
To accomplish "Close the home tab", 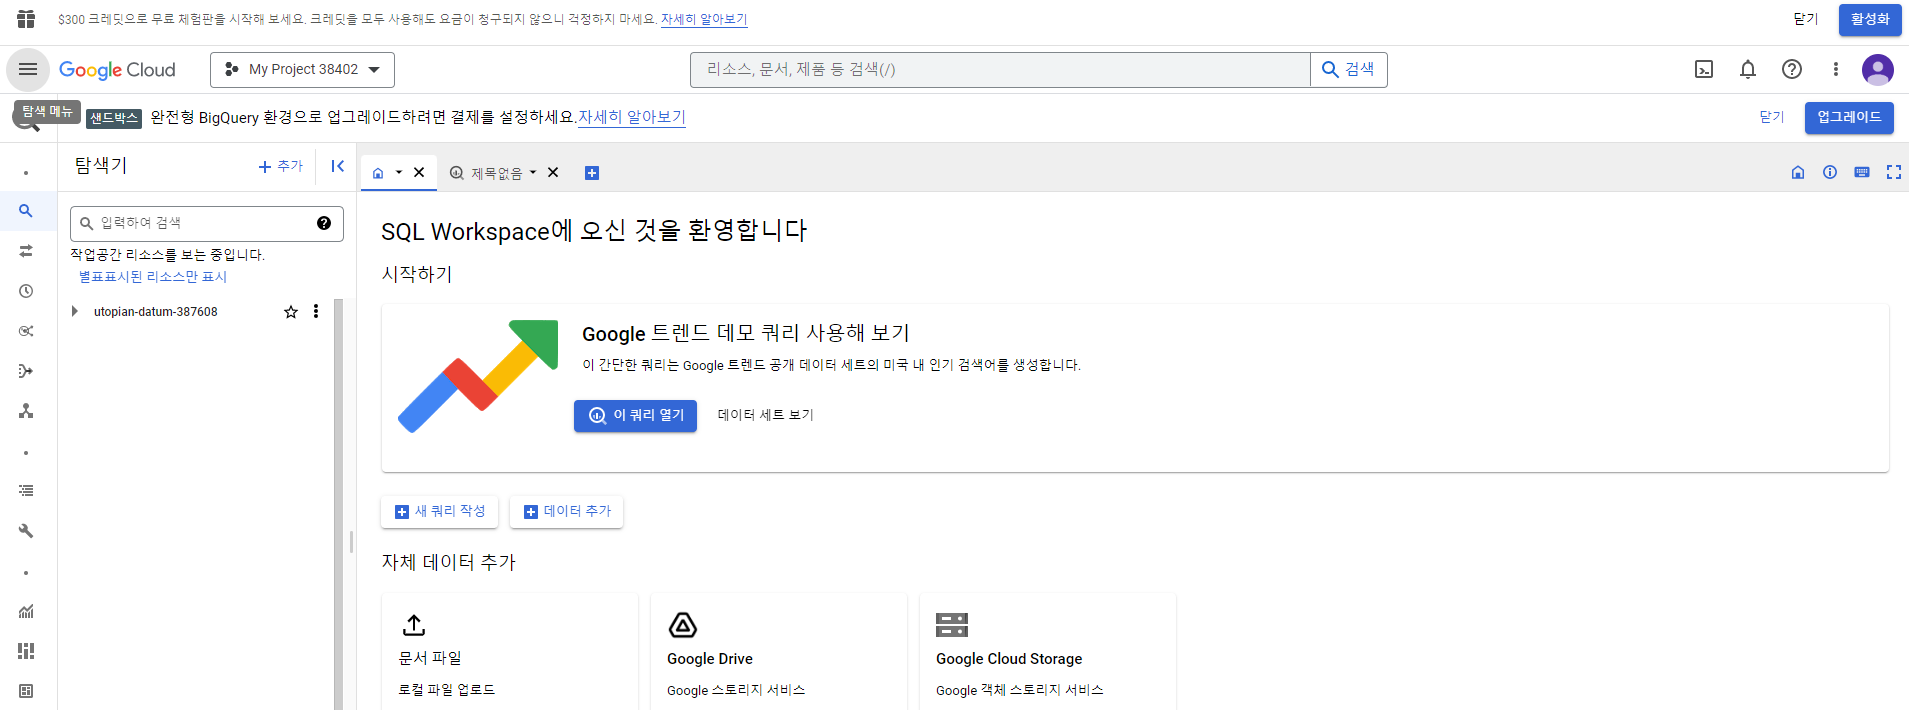I will tap(419, 172).
